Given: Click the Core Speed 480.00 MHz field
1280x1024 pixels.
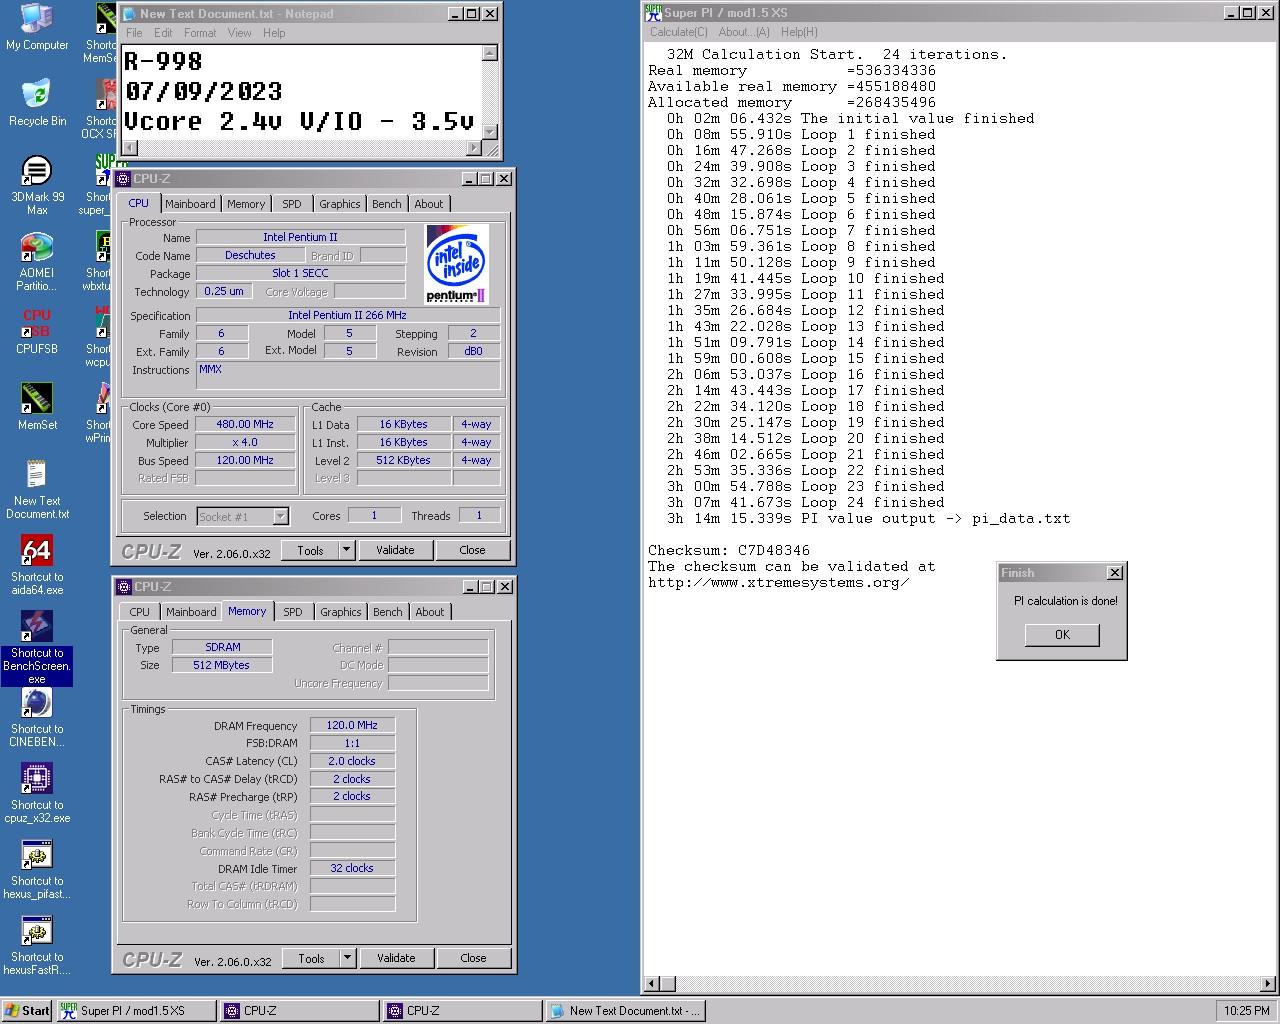Looking at the screenshot, I should (245, 424).
